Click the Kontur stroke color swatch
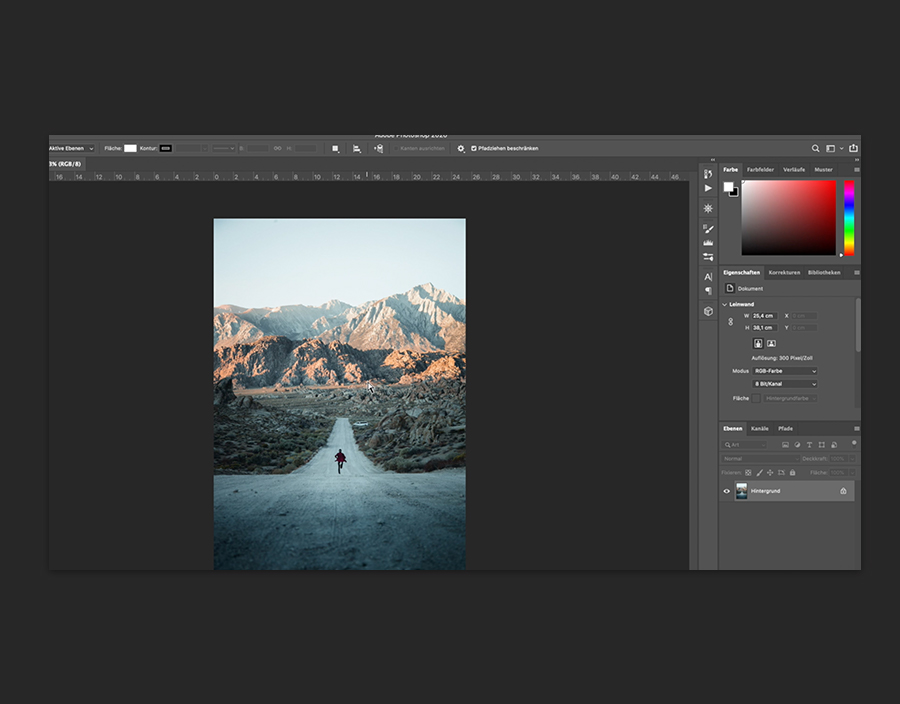 pyautogui.click(x=165, y=149)
